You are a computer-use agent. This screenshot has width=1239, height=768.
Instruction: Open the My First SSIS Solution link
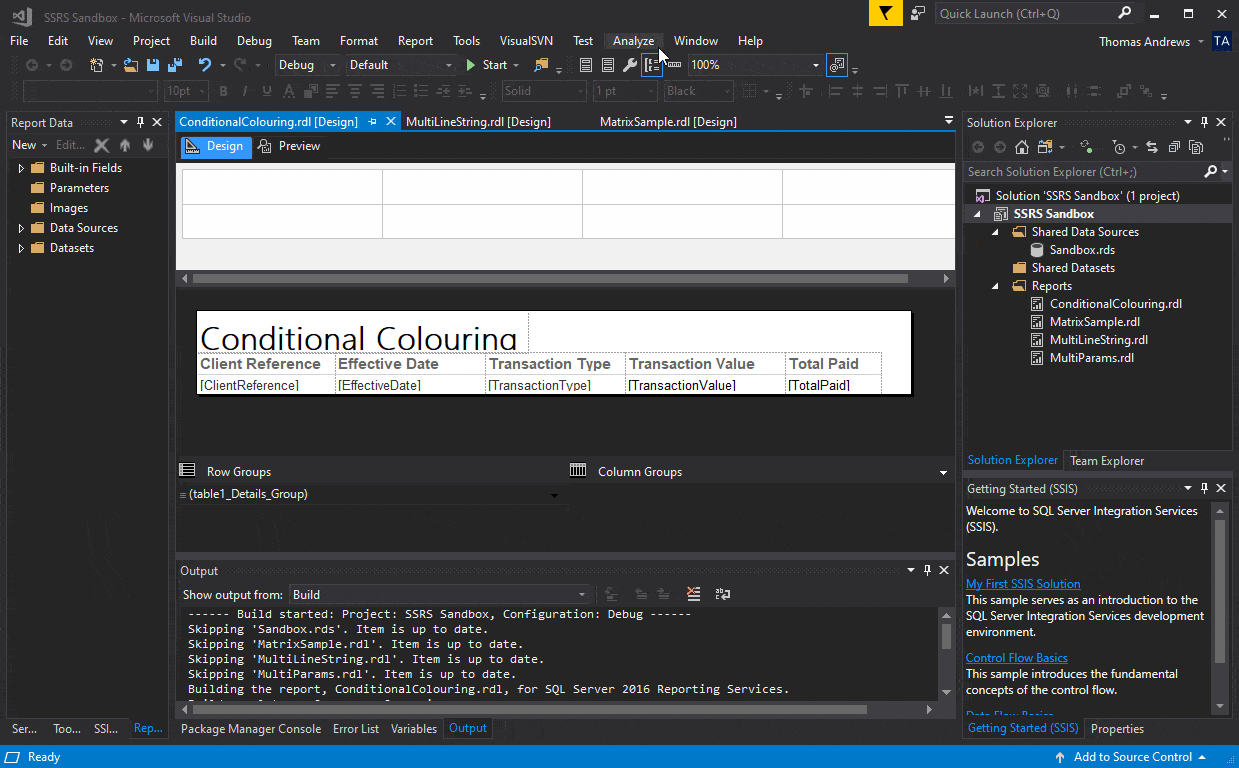(1023, 583)
